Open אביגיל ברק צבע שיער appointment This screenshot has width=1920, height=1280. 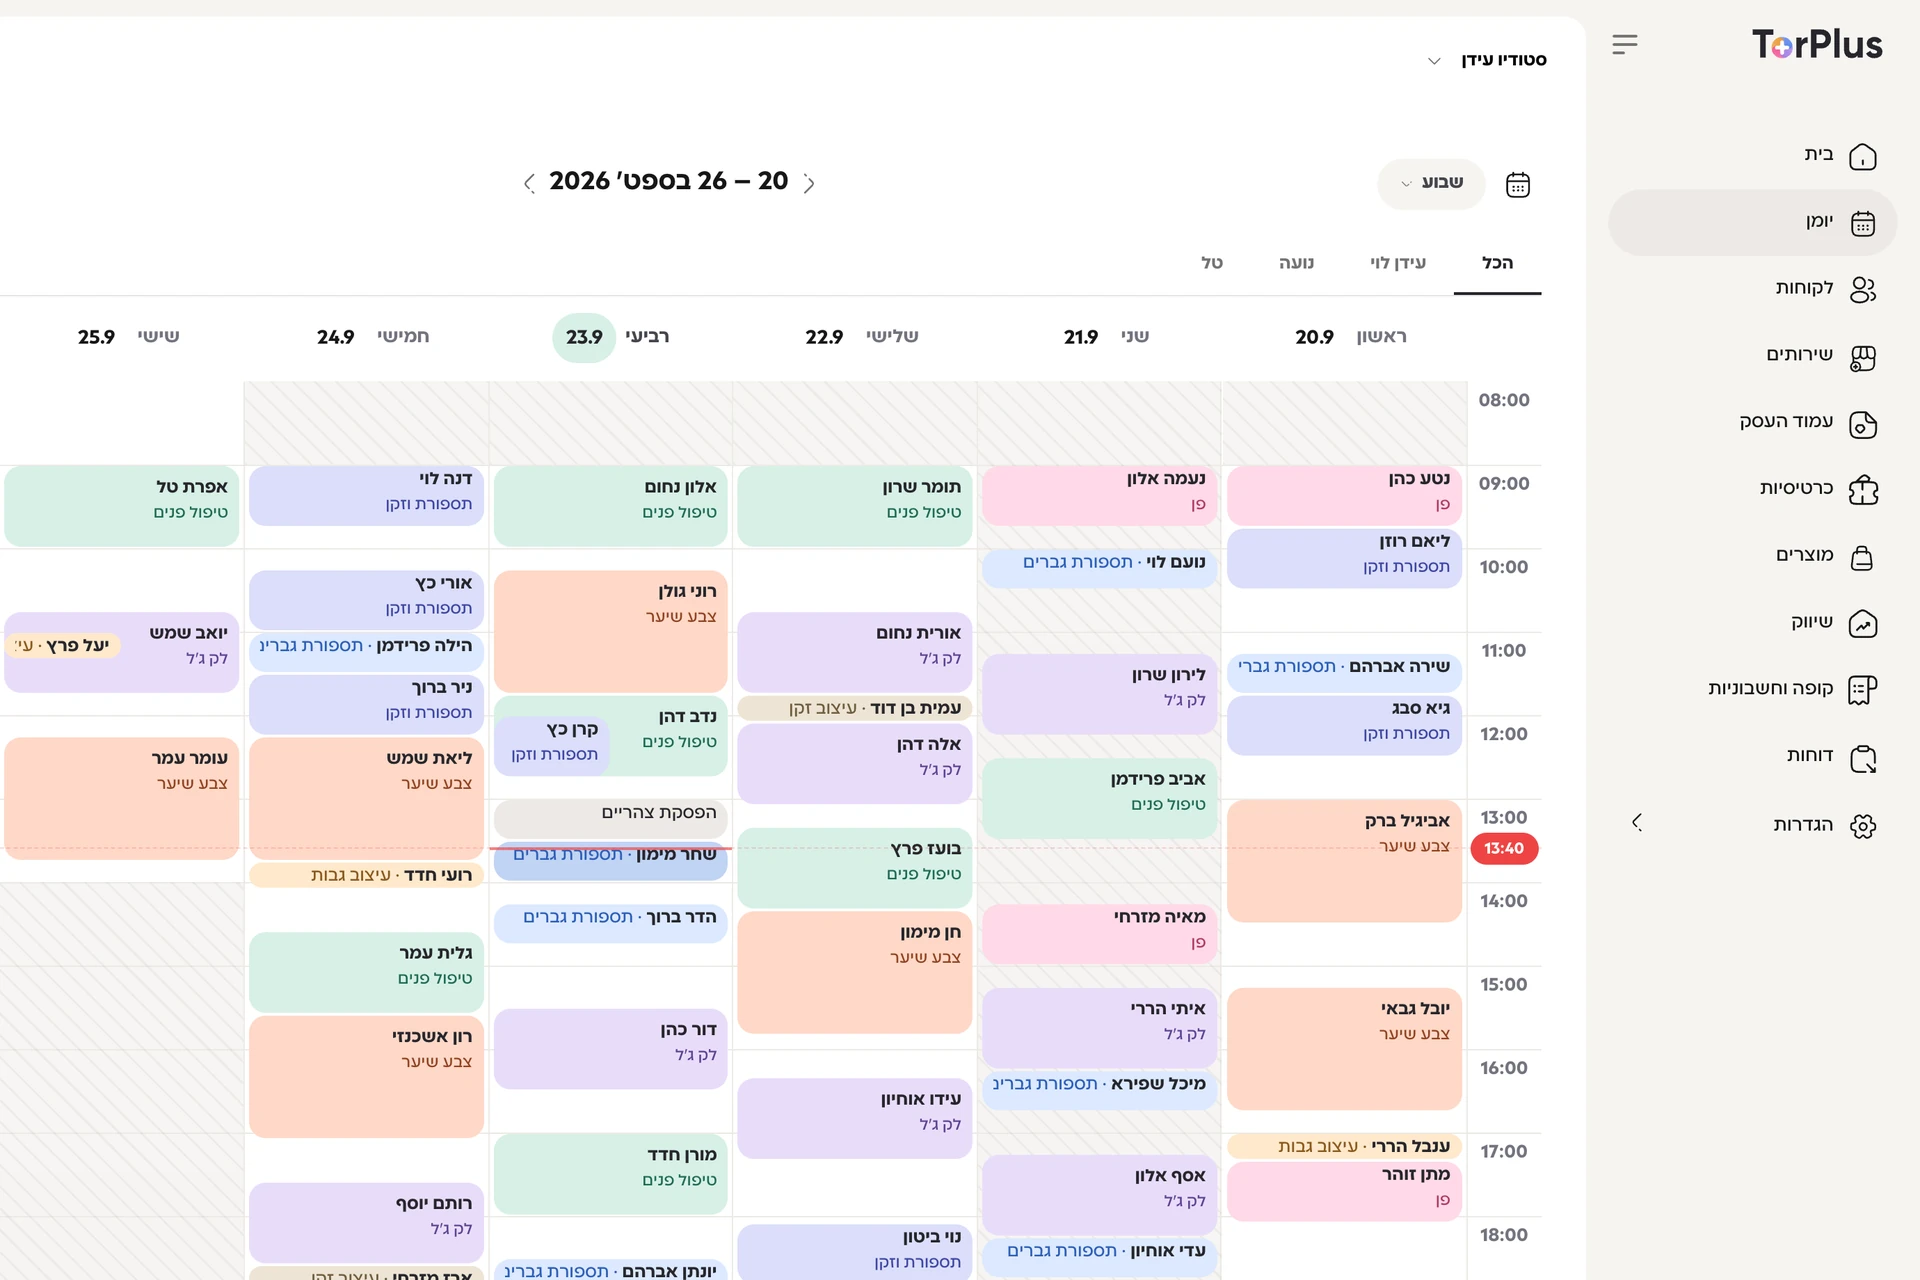(1344, 861)
